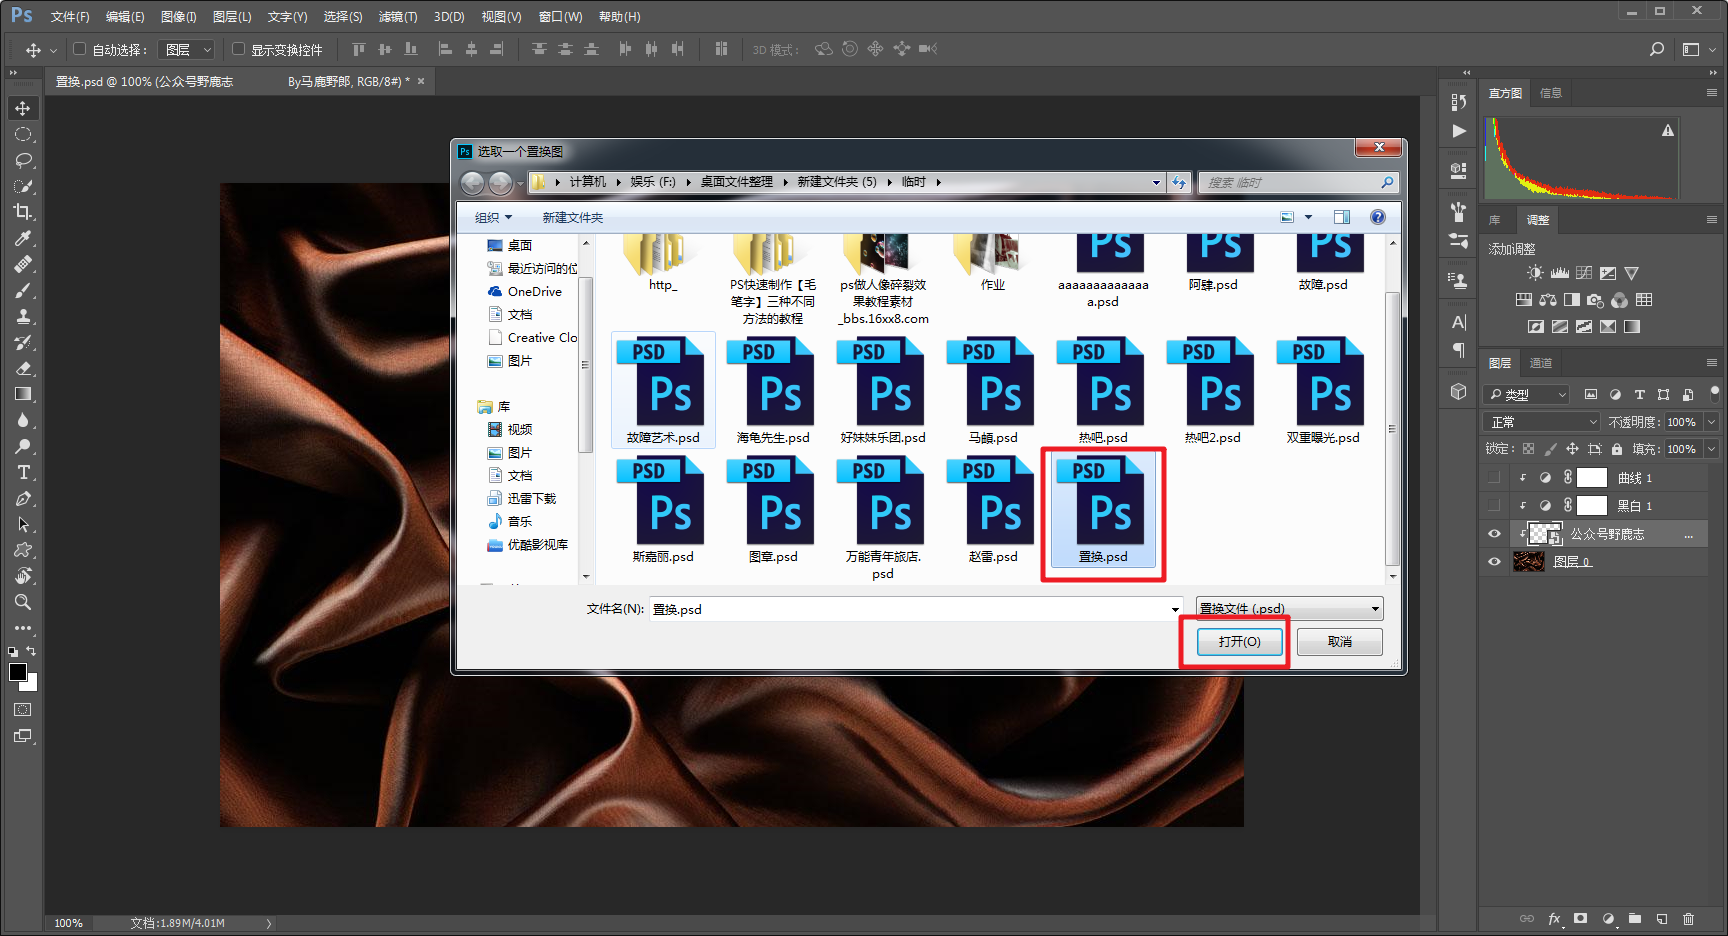Show the 黑白 1 layer
The width and height of the screenshot is (1728, 936).
(x=1494, y=505)
